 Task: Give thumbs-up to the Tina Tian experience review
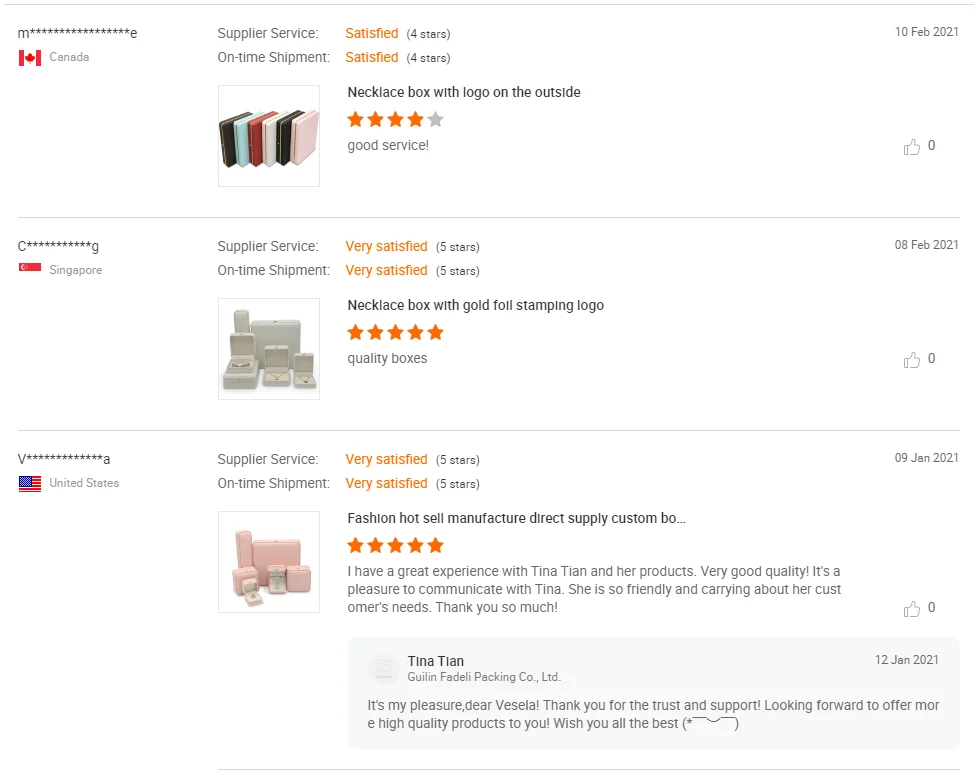coord(912,609)
